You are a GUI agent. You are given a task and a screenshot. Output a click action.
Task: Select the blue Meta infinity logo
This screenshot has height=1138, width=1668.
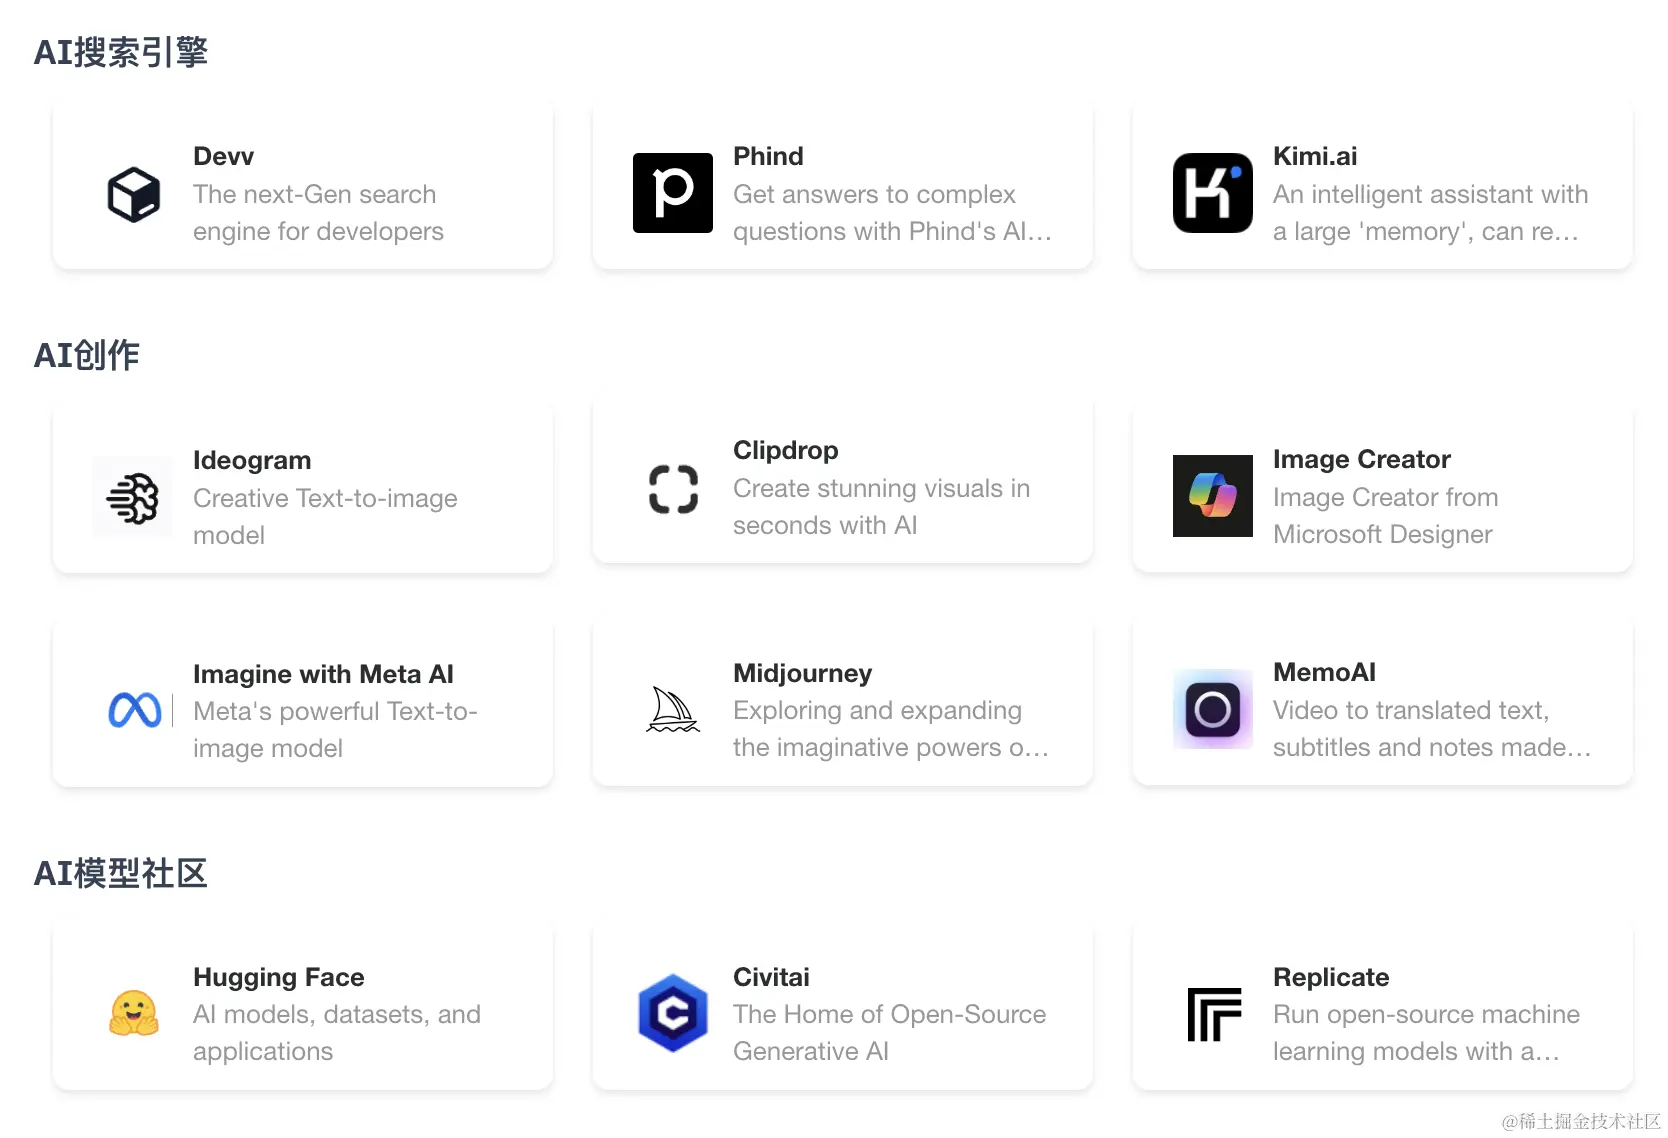coord(135,711)
